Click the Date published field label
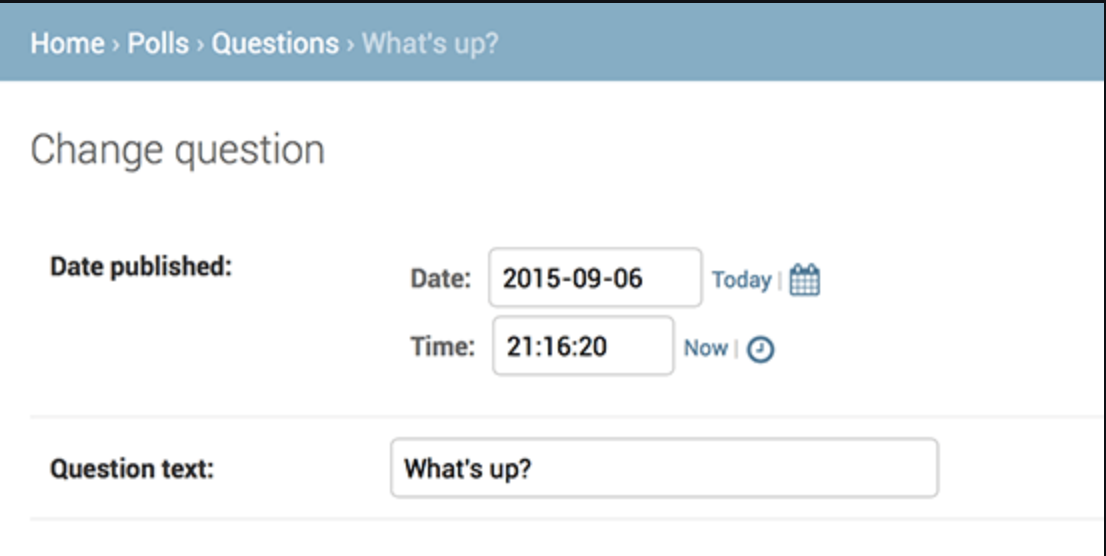The height and width of the screenshot is (556, 1106). 141,267
